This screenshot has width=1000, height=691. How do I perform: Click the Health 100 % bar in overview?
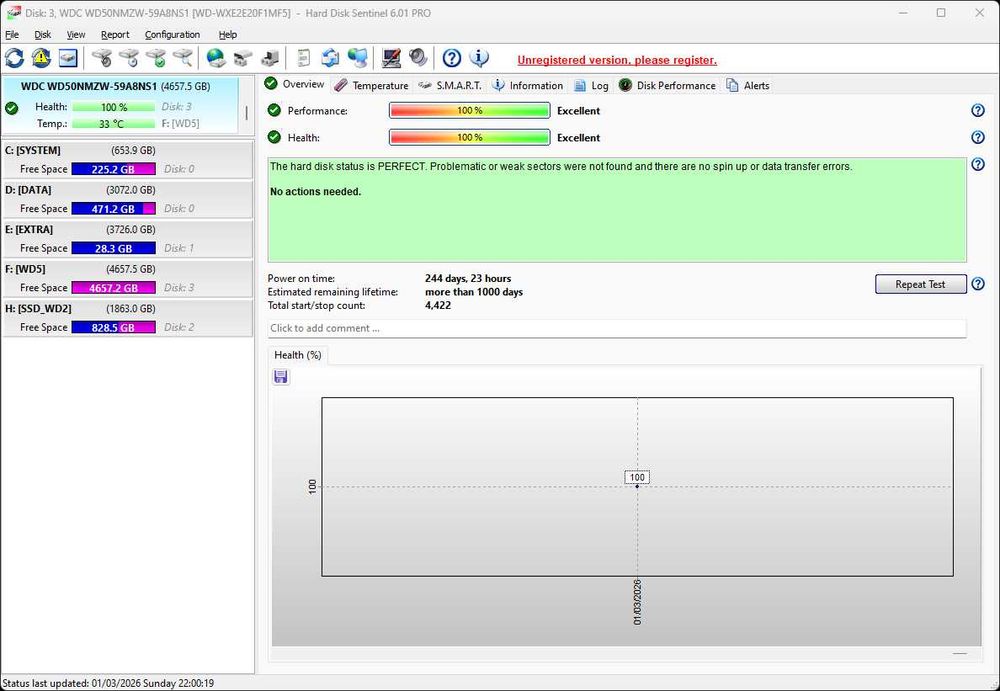click(469, 137)
